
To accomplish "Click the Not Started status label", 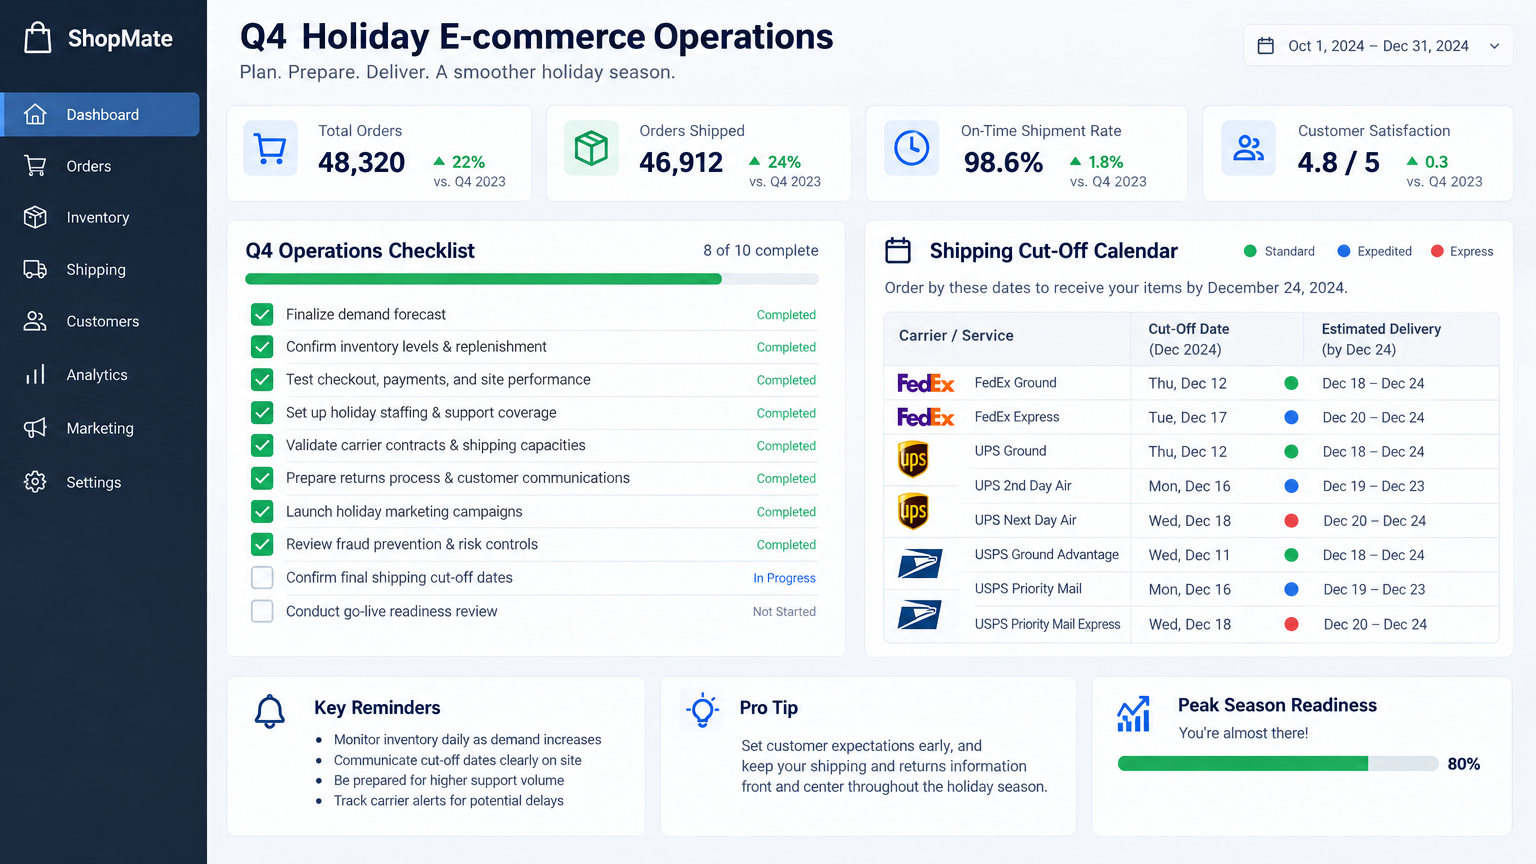I will pos(784,611).
